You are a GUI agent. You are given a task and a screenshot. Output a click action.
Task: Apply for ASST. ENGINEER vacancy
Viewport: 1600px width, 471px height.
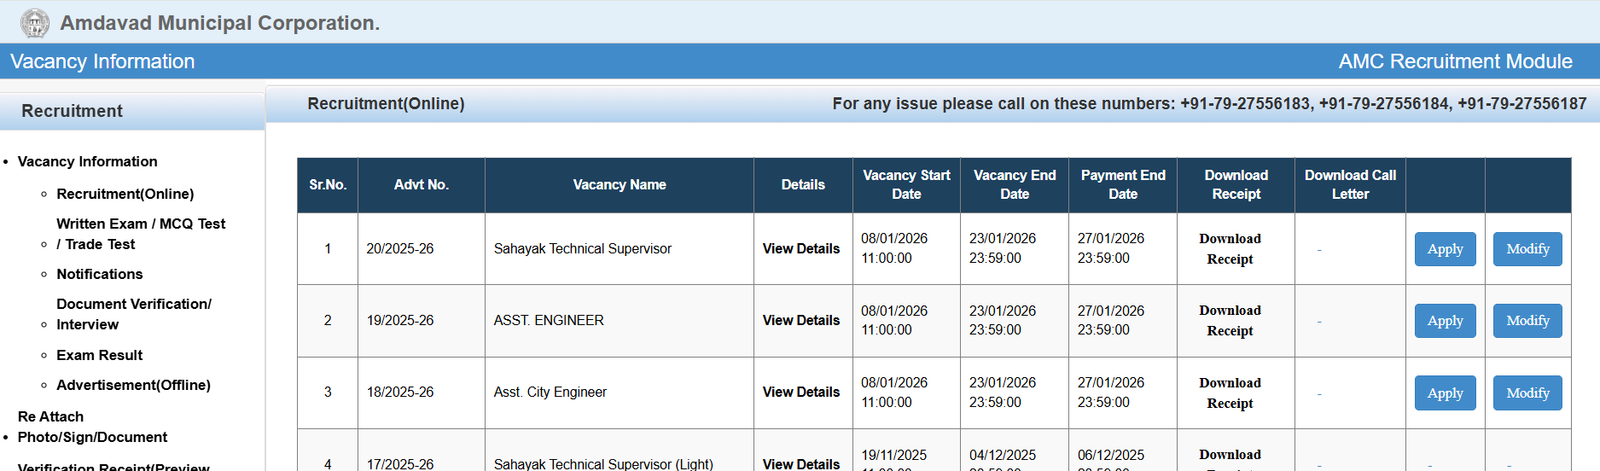coord(1445,321)
